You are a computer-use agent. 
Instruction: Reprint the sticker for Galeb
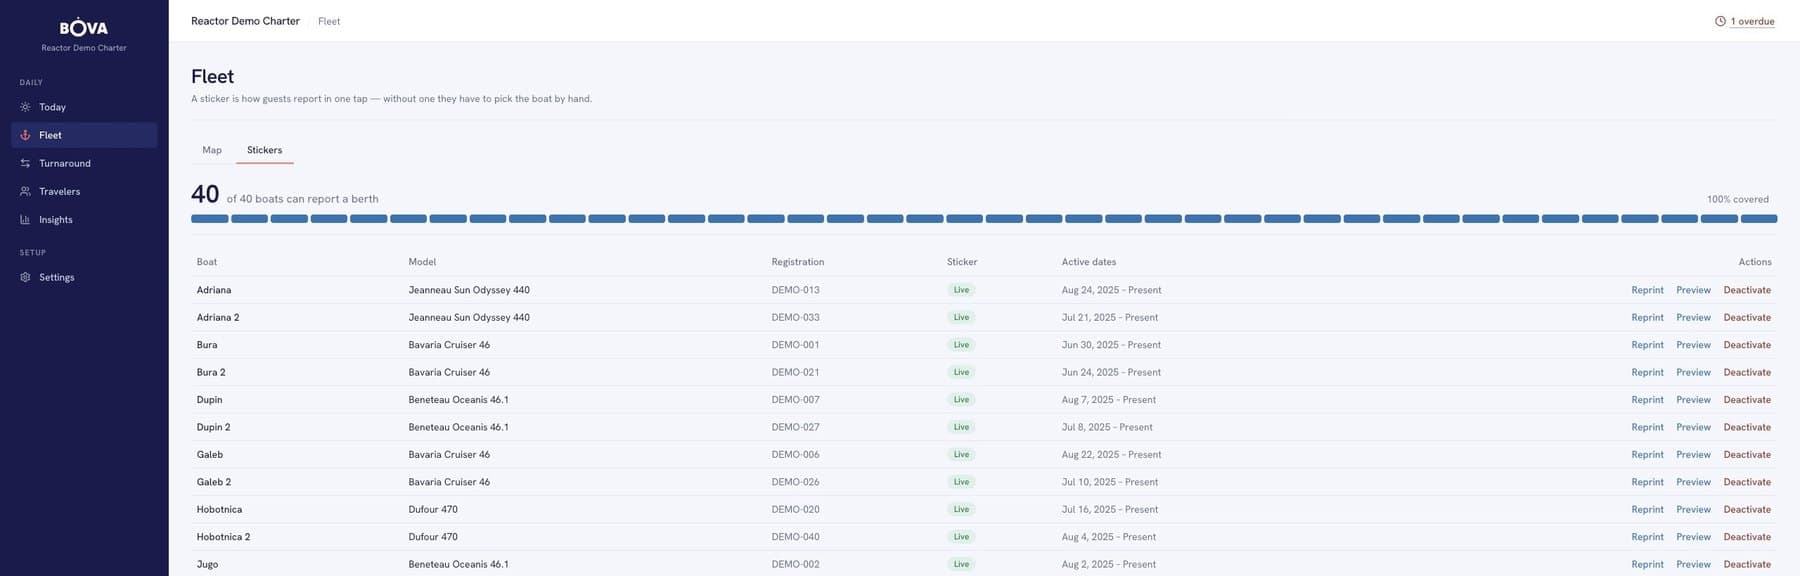1647,455
